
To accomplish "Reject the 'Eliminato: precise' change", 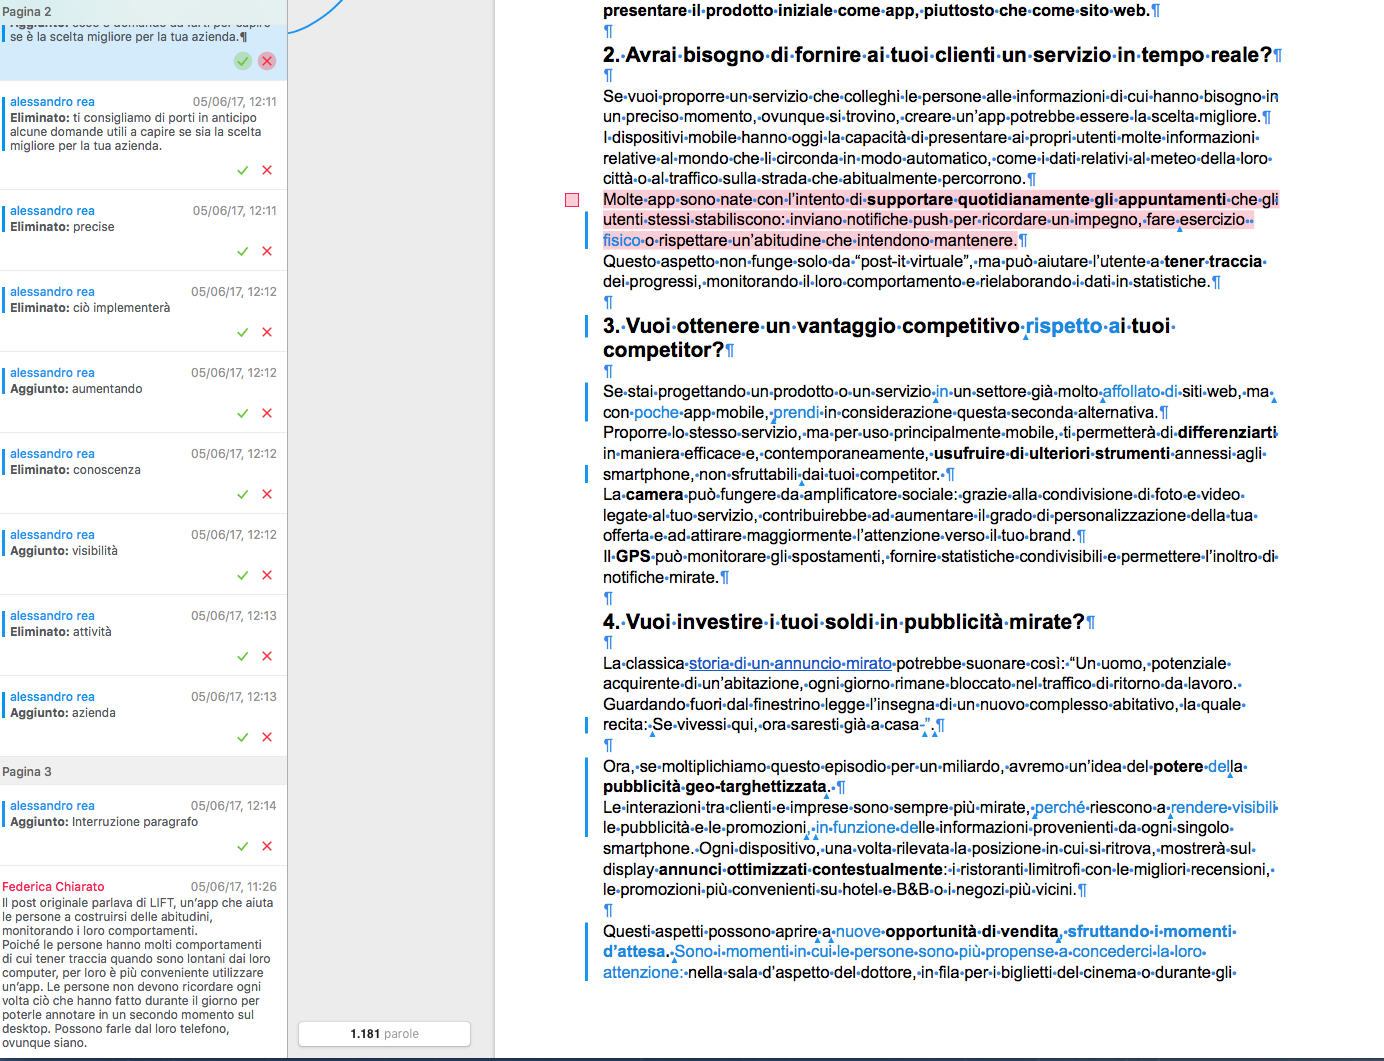I will pos(267,251).
